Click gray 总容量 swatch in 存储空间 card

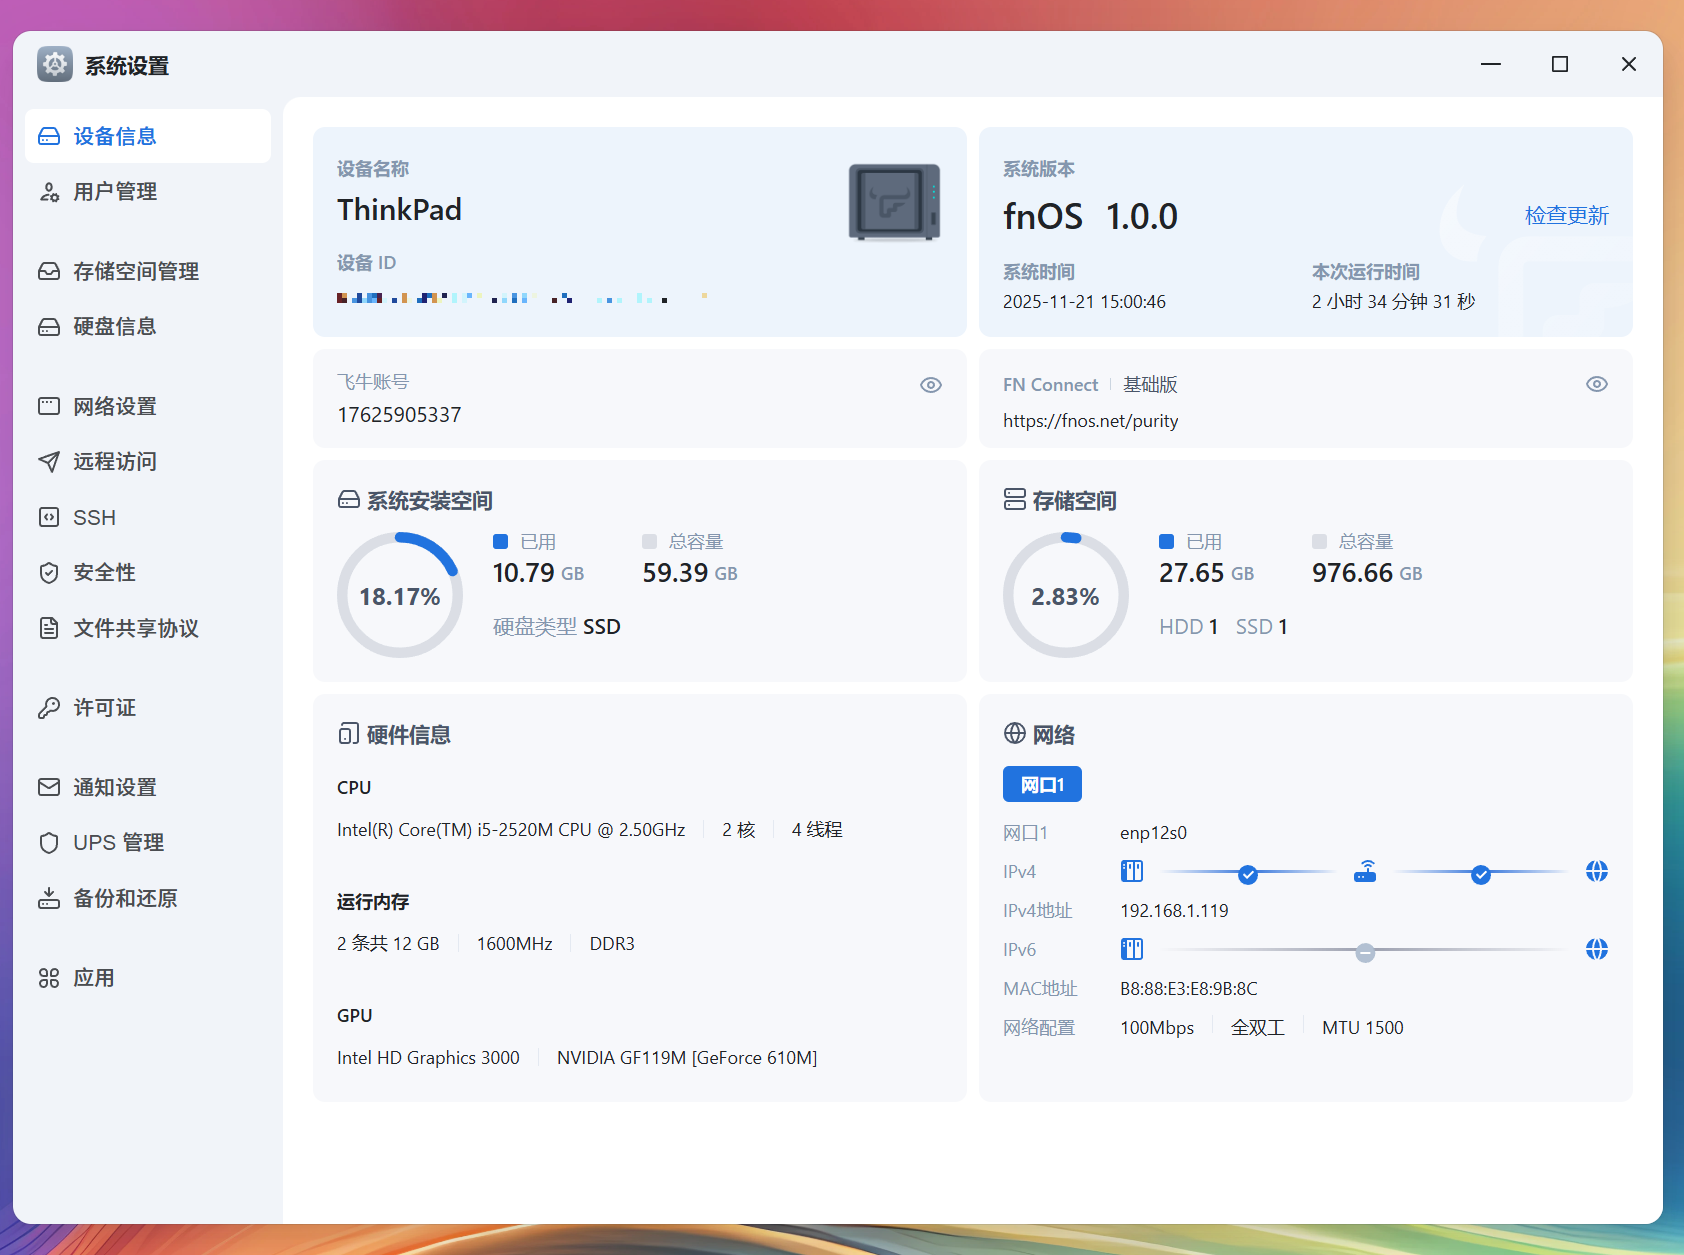tap(1319, 541)
